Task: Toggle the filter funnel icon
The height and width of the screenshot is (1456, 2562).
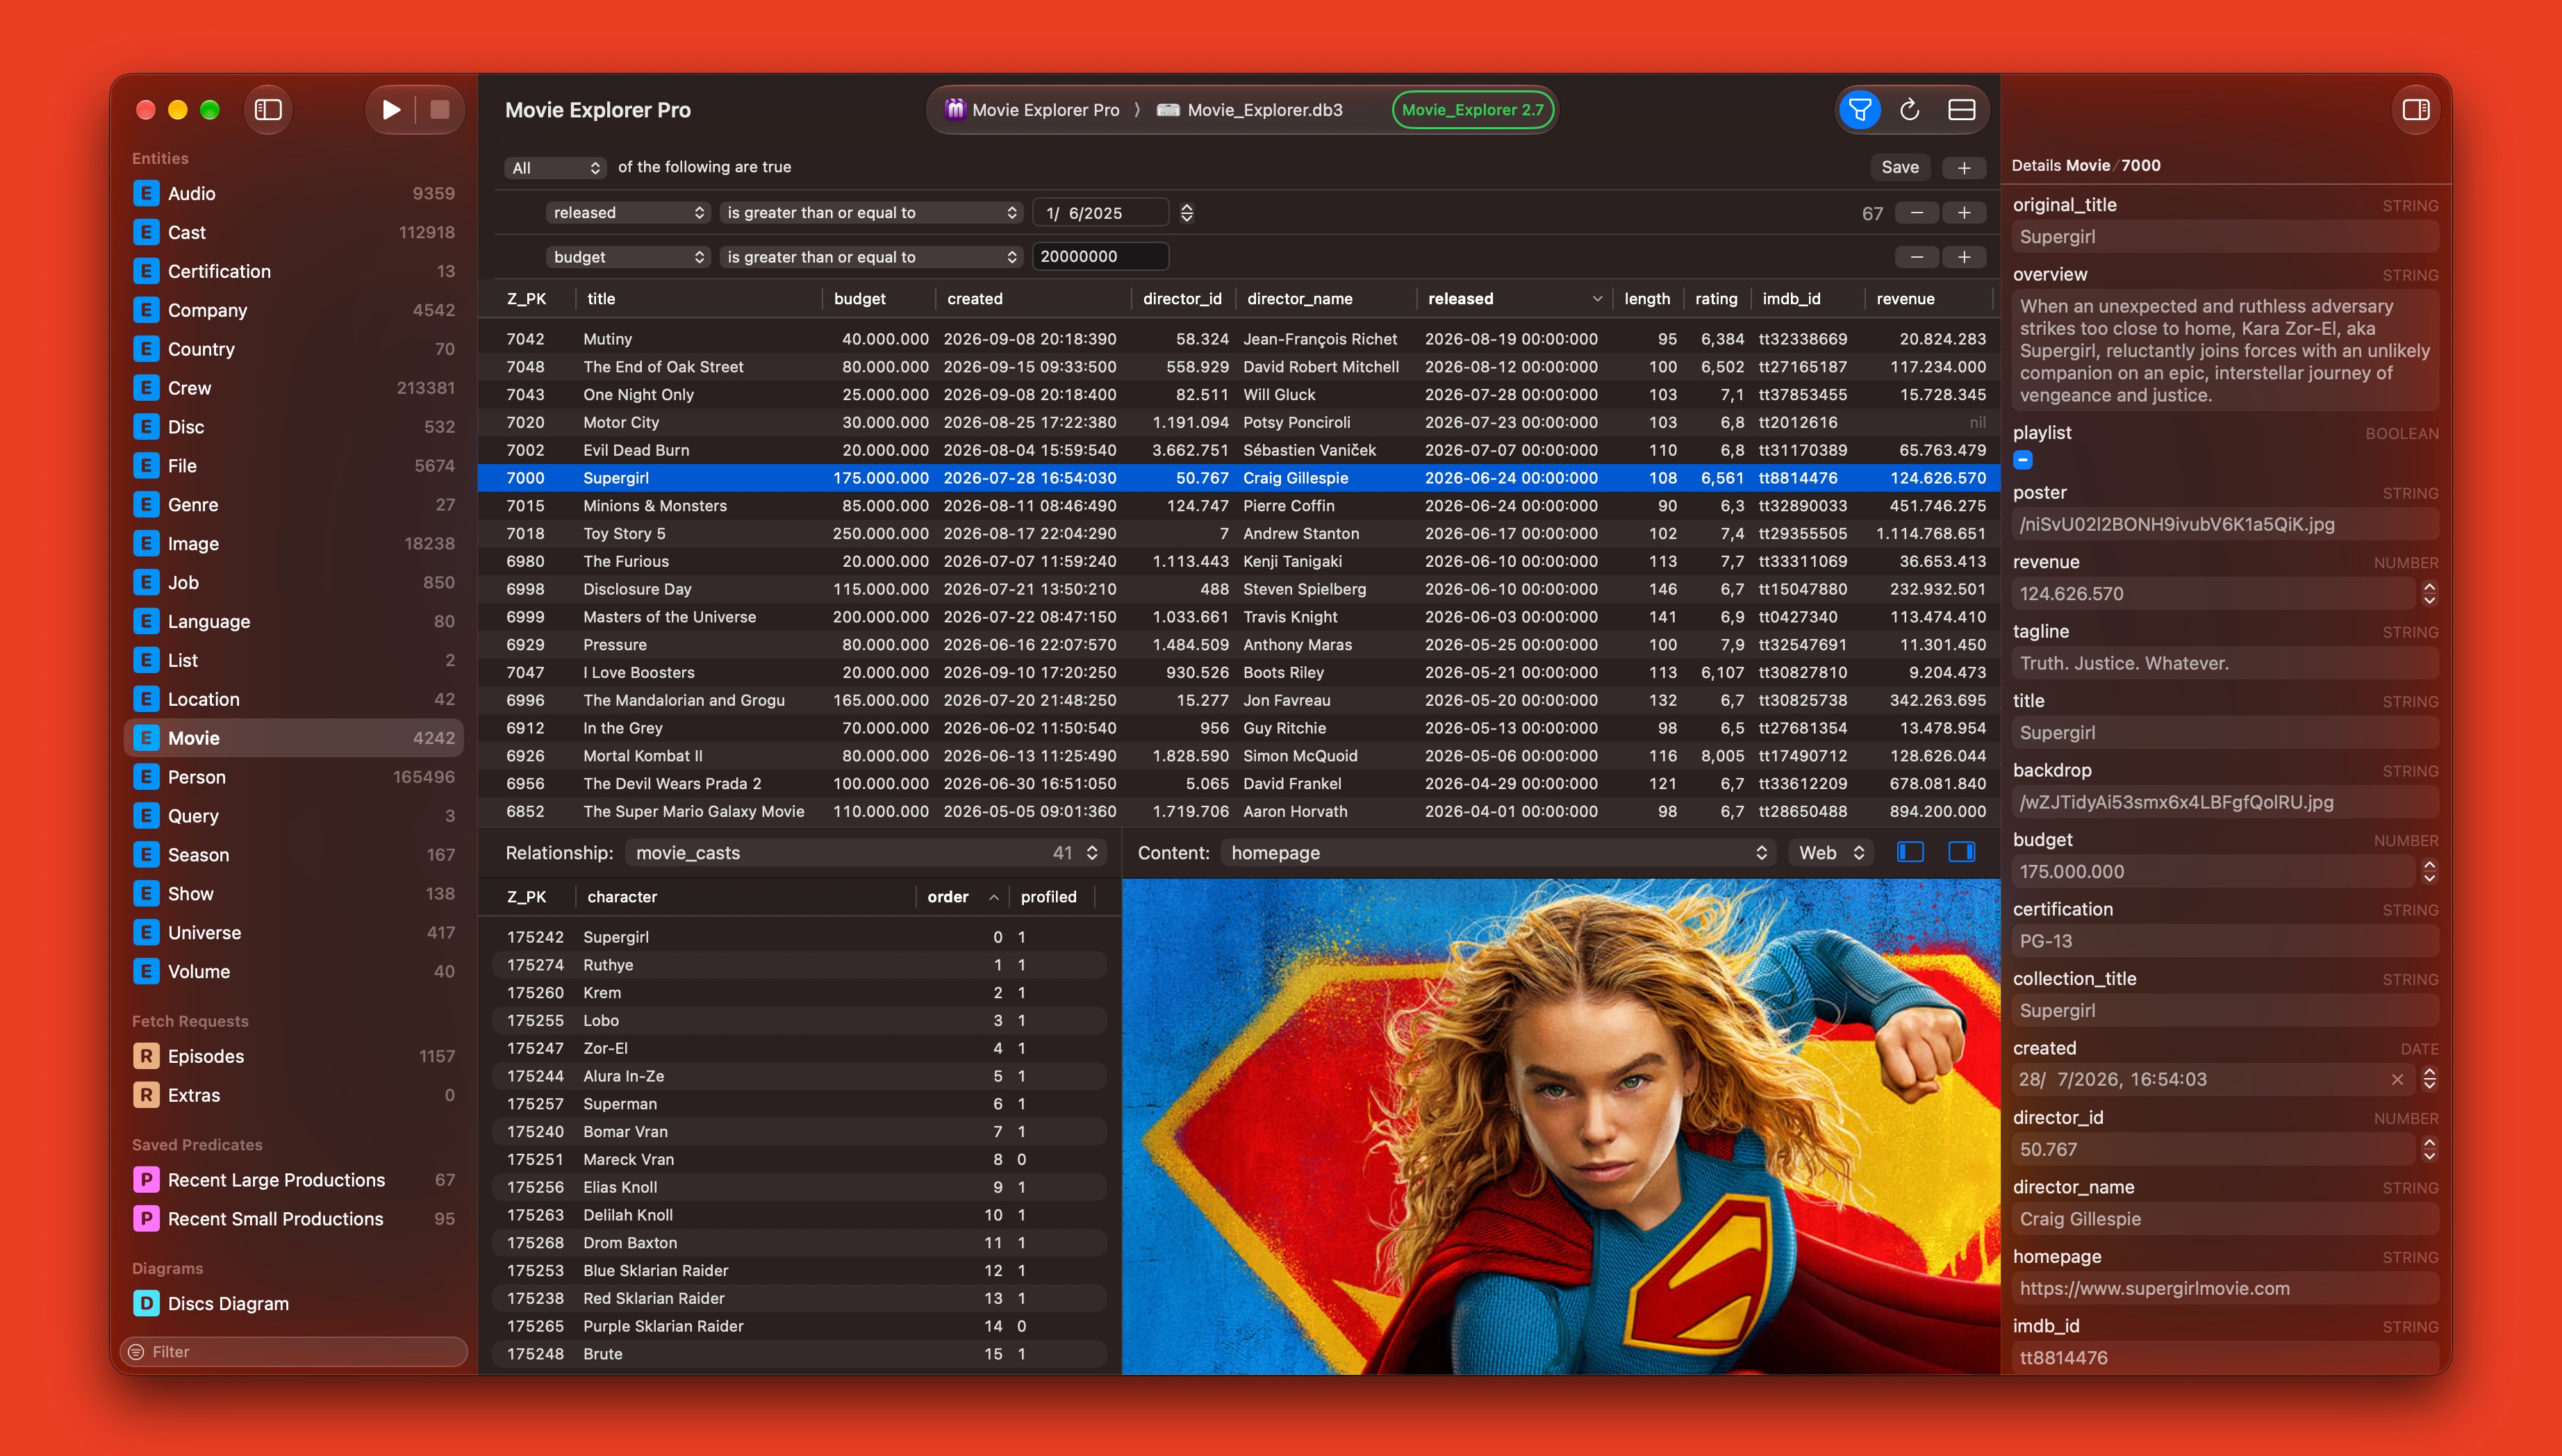Action: click(1859, 110)
